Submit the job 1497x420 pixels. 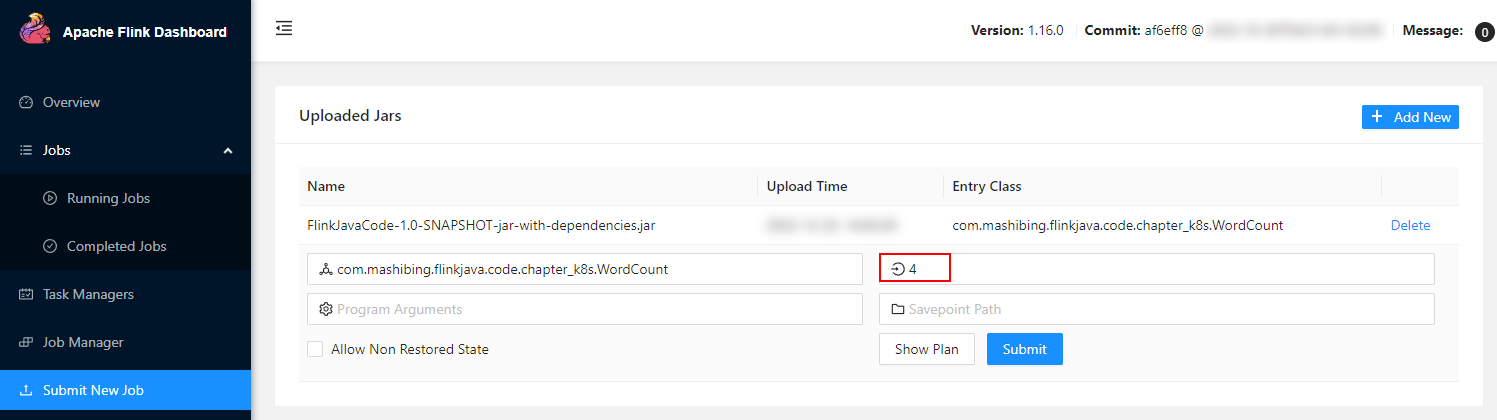click(x=1025, y=349)
